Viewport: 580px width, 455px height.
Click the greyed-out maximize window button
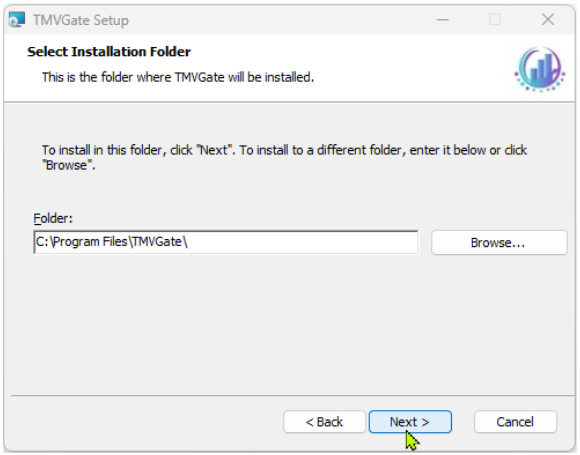(495, 20)
